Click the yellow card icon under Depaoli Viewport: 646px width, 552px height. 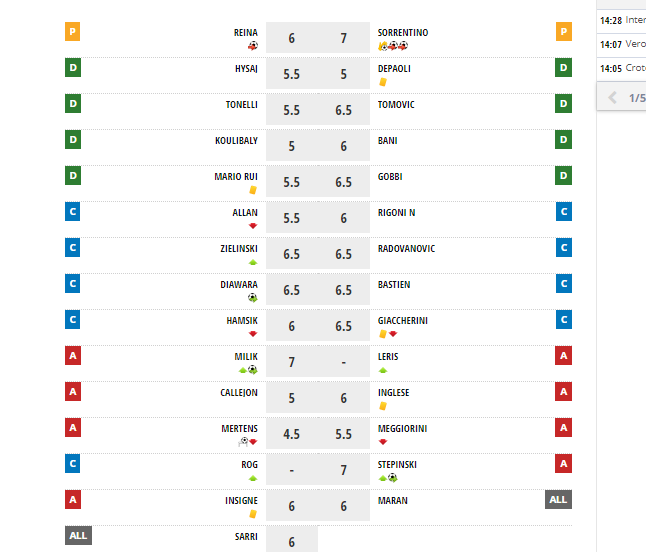[383, 81]
